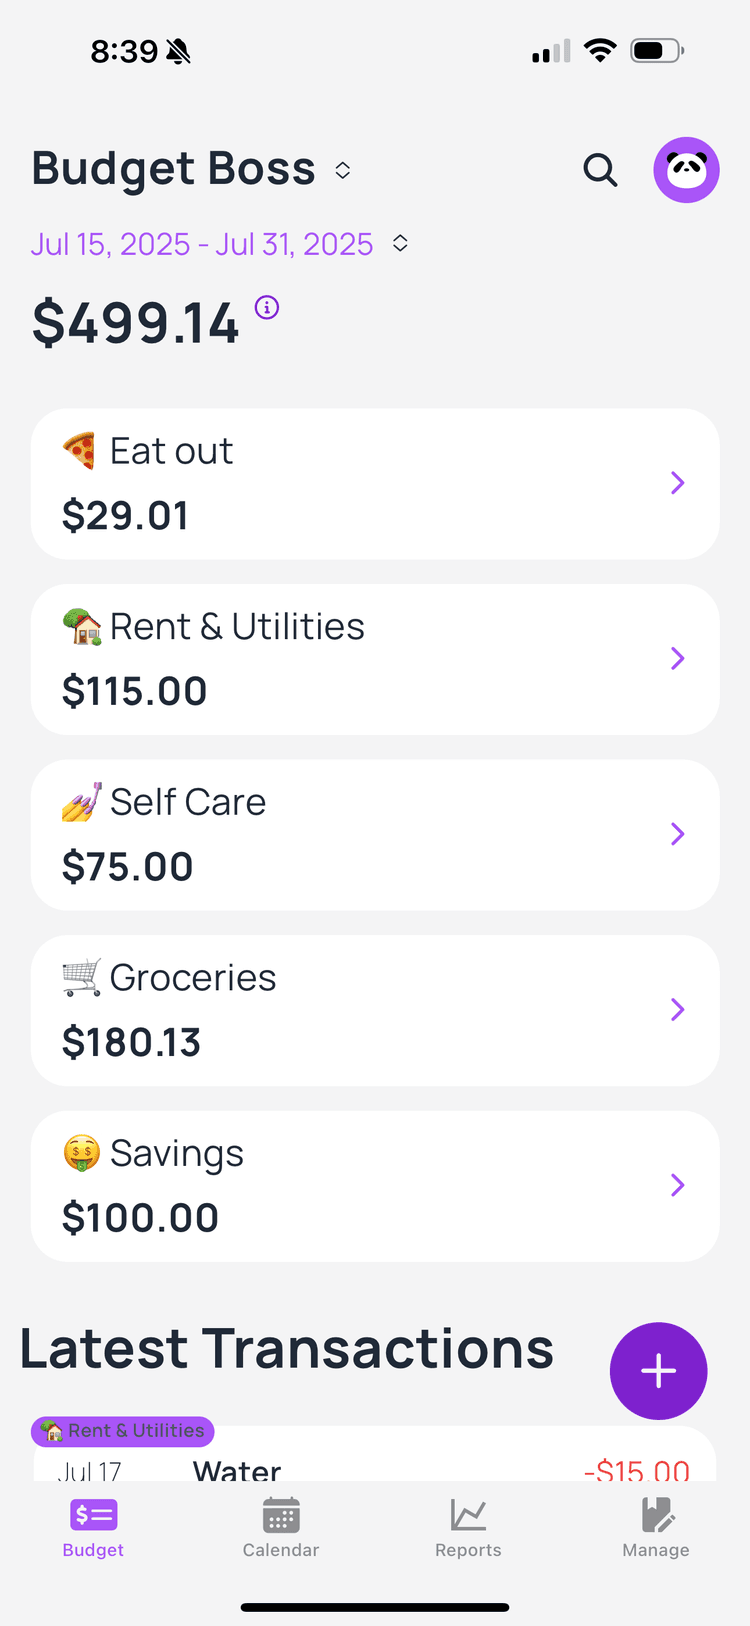Tap the Jul 15 - Jul 31 date link
This screenshot has height=1626, width=750.
pos(201,244)
